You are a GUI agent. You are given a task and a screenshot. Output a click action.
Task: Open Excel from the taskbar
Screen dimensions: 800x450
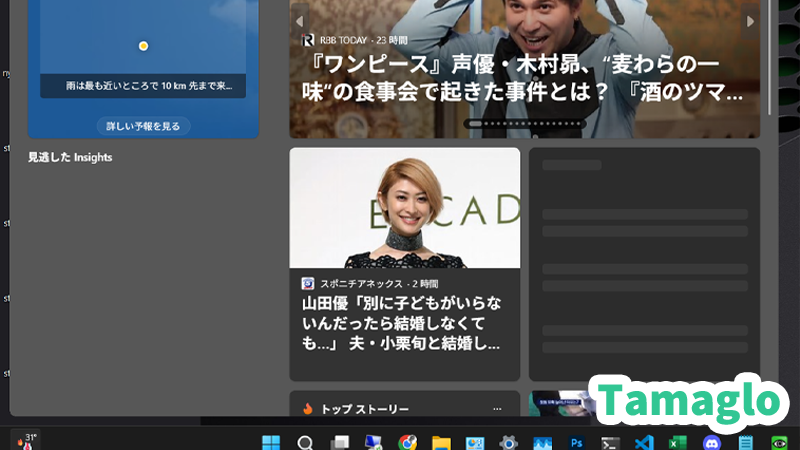[678, 442]
